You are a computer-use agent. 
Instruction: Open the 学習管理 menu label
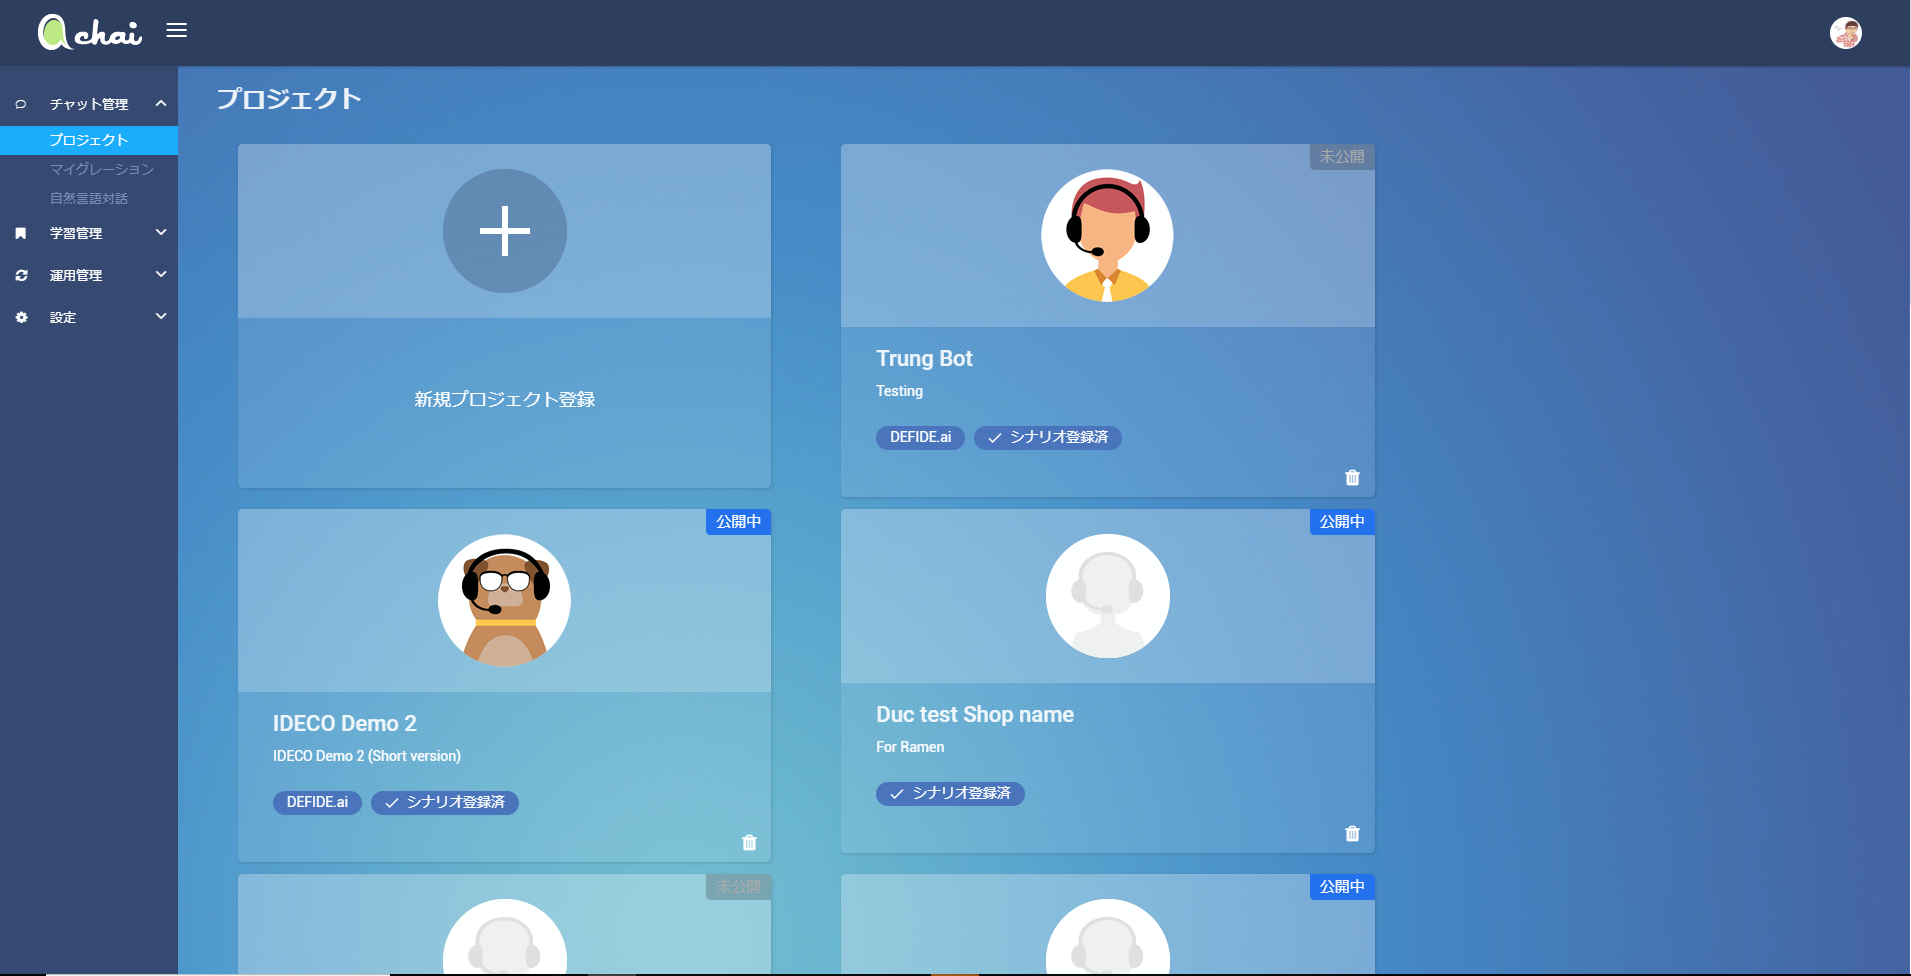(76, 233)
